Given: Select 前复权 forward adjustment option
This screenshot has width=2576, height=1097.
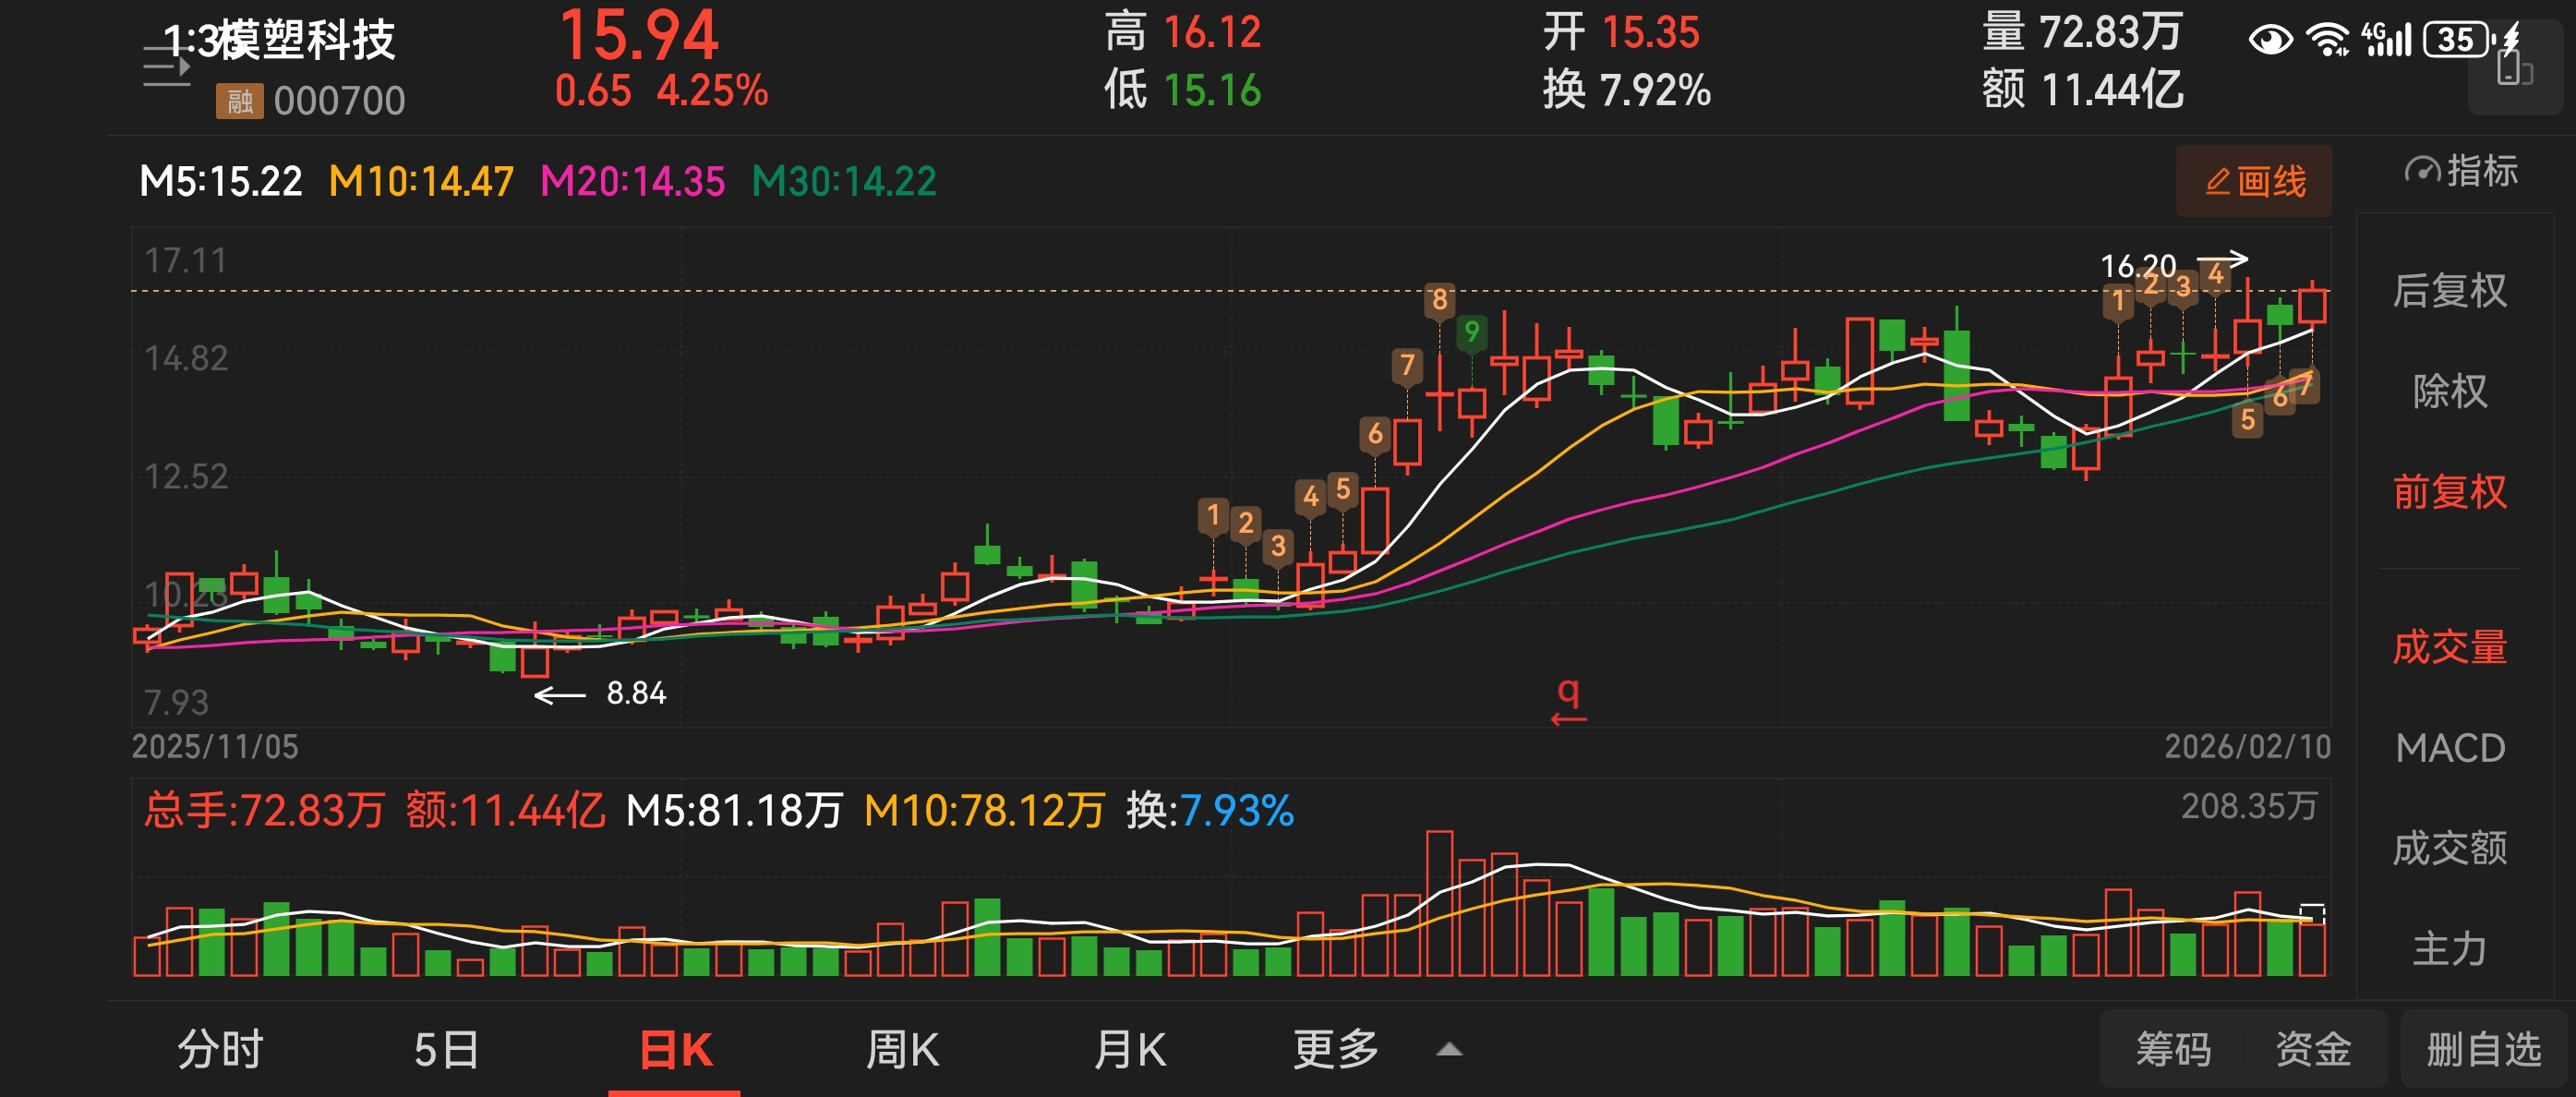Looking at the screenshot, I should click(2449, 491).
